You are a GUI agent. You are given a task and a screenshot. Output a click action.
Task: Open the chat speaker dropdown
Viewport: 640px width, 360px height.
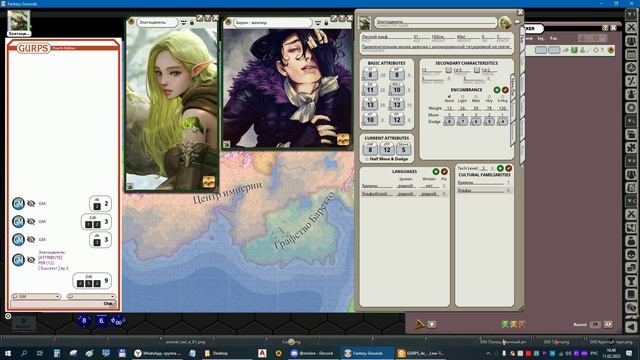click(x=91, y=296)
